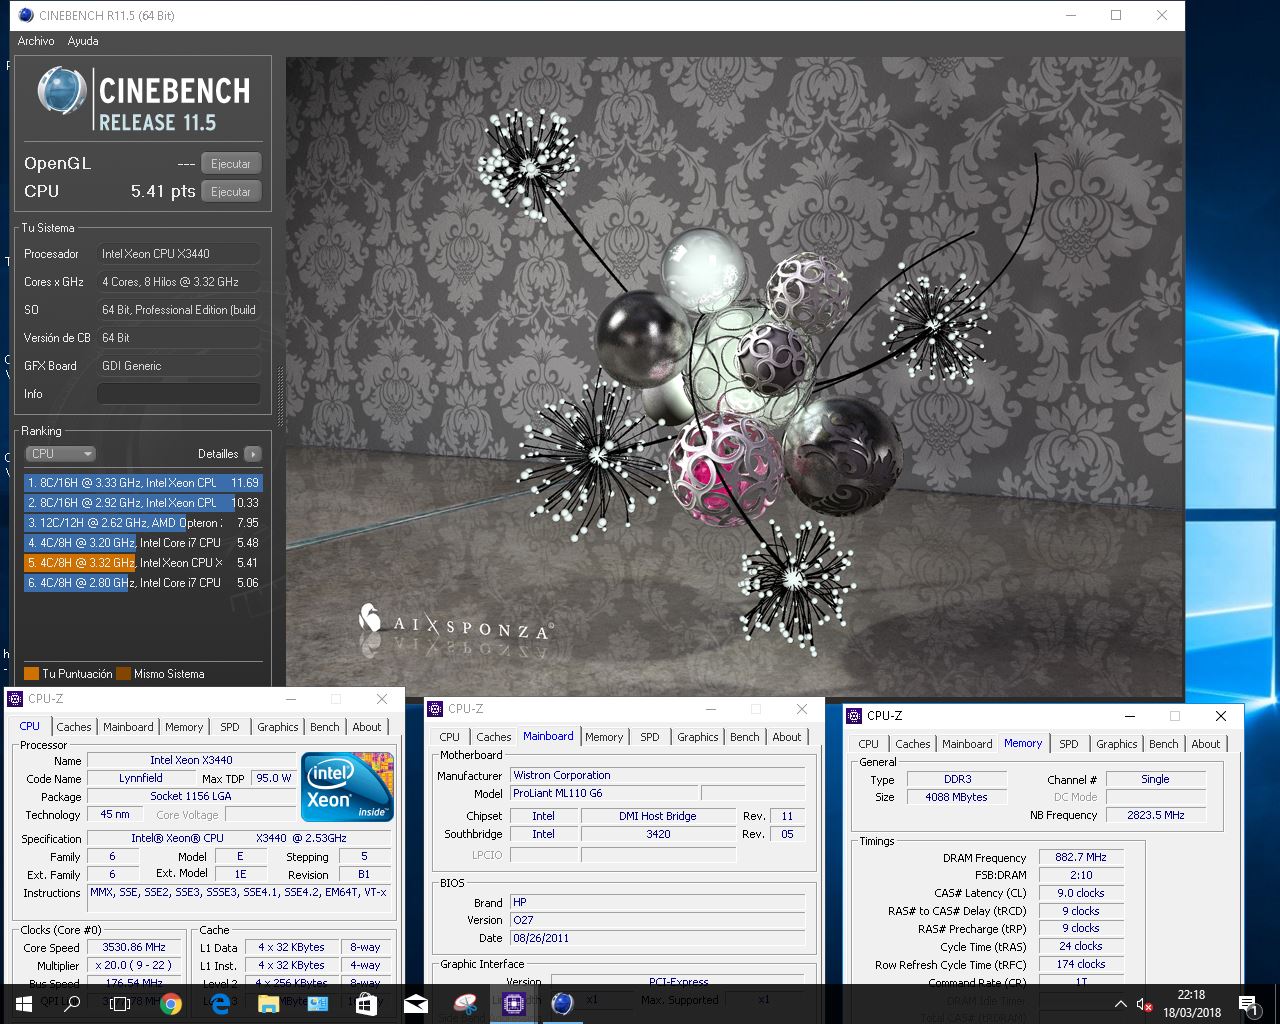Image resolution: width=1280 pixels, height=1024 pixels.
Task: Open the Archivo menu in Cinebench
Action: [x=36, y=41]
